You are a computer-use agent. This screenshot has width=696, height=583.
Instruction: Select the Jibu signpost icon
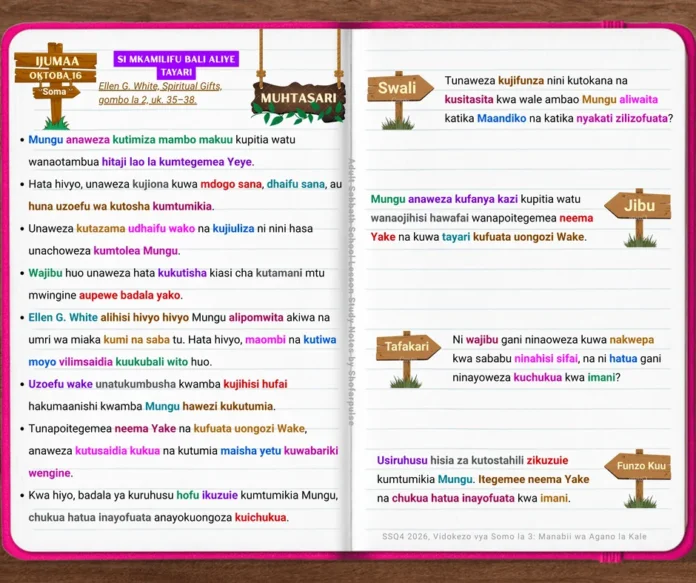click(638, 218)
